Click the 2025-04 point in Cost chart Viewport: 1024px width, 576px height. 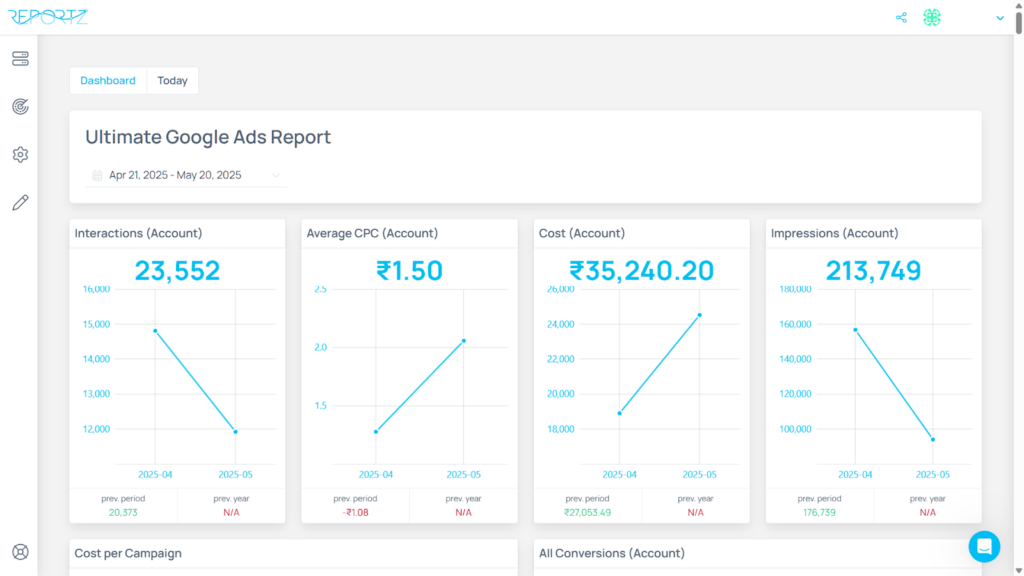point(620,413)
